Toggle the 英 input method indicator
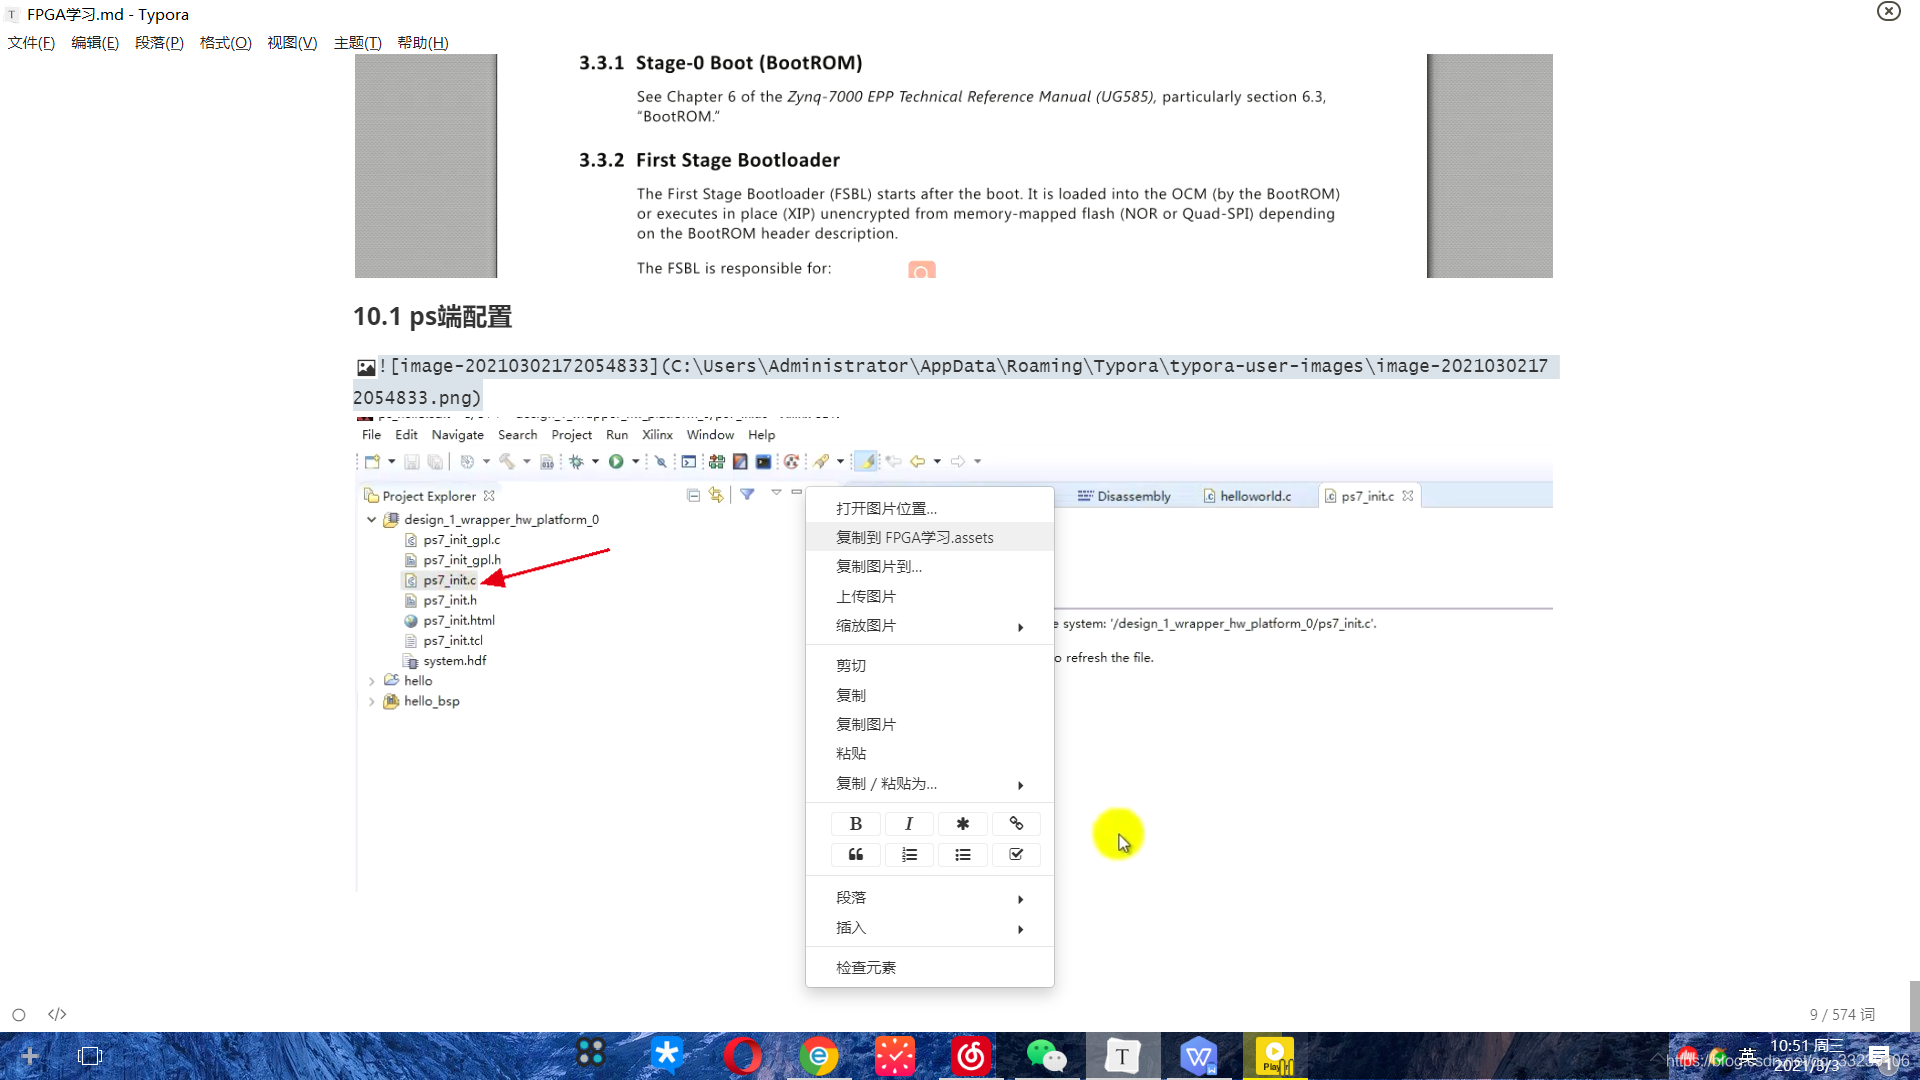 click(x=1748, y=1055)
